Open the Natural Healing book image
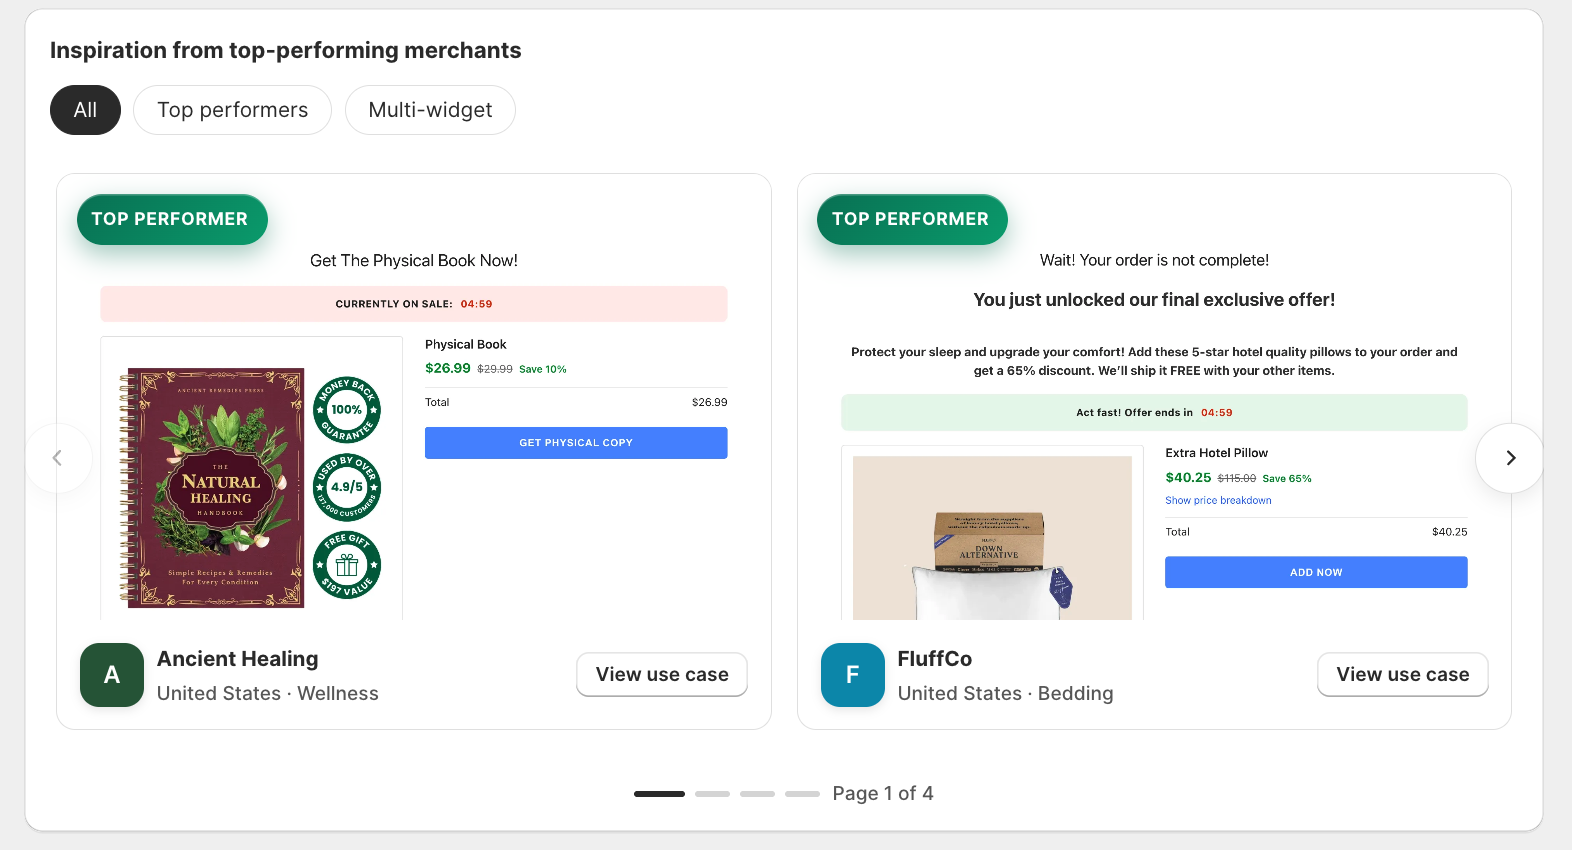The width and height of the screenshot is (1572, 850). (212, 488)
